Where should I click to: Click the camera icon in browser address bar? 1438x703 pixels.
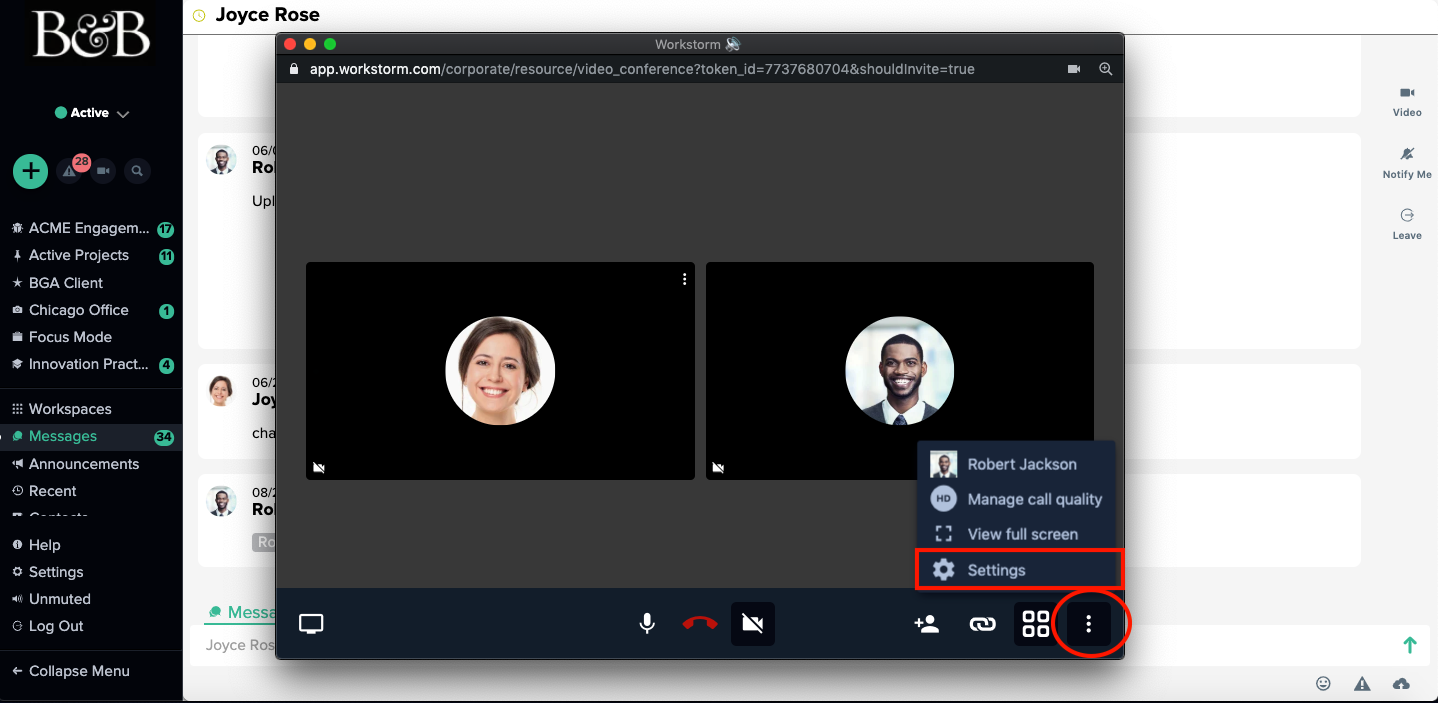tap(1074, 69)
